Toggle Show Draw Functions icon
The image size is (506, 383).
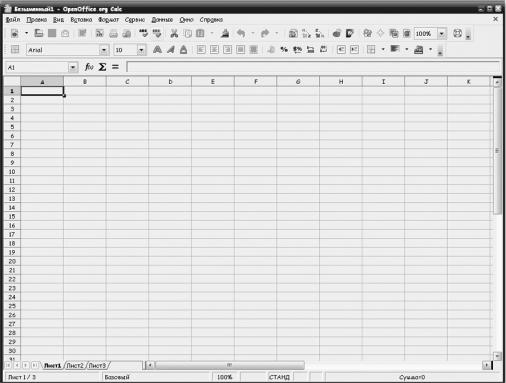pyautogui.click(x=350, y=33)
